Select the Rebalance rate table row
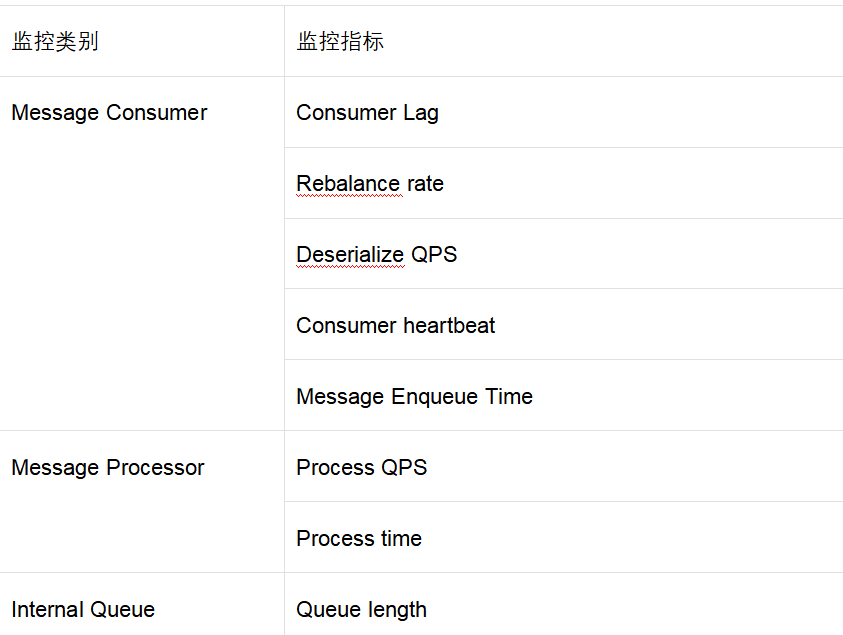Screen dimensions: 843x635 click(x=370, y=184)
